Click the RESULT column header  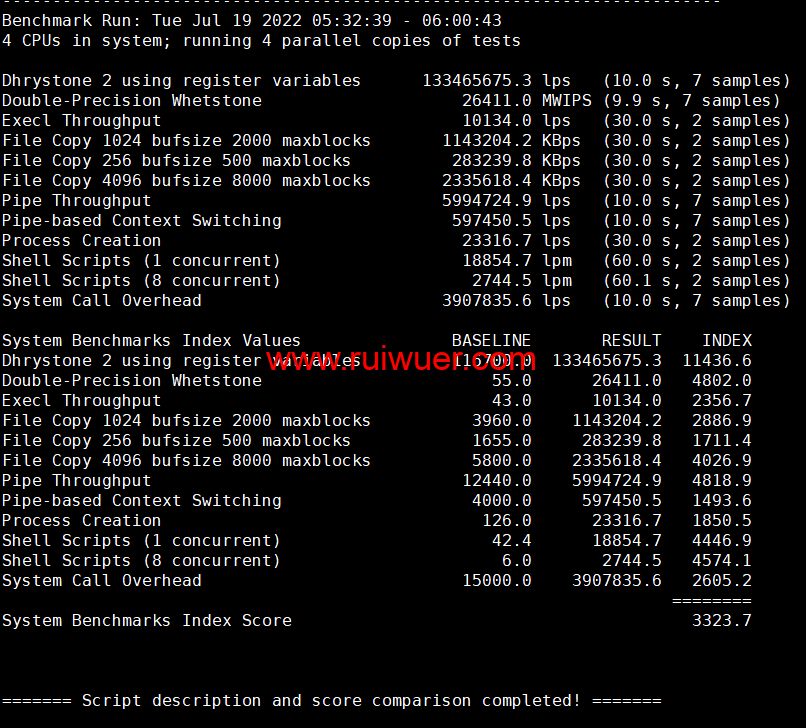point(631,341)
